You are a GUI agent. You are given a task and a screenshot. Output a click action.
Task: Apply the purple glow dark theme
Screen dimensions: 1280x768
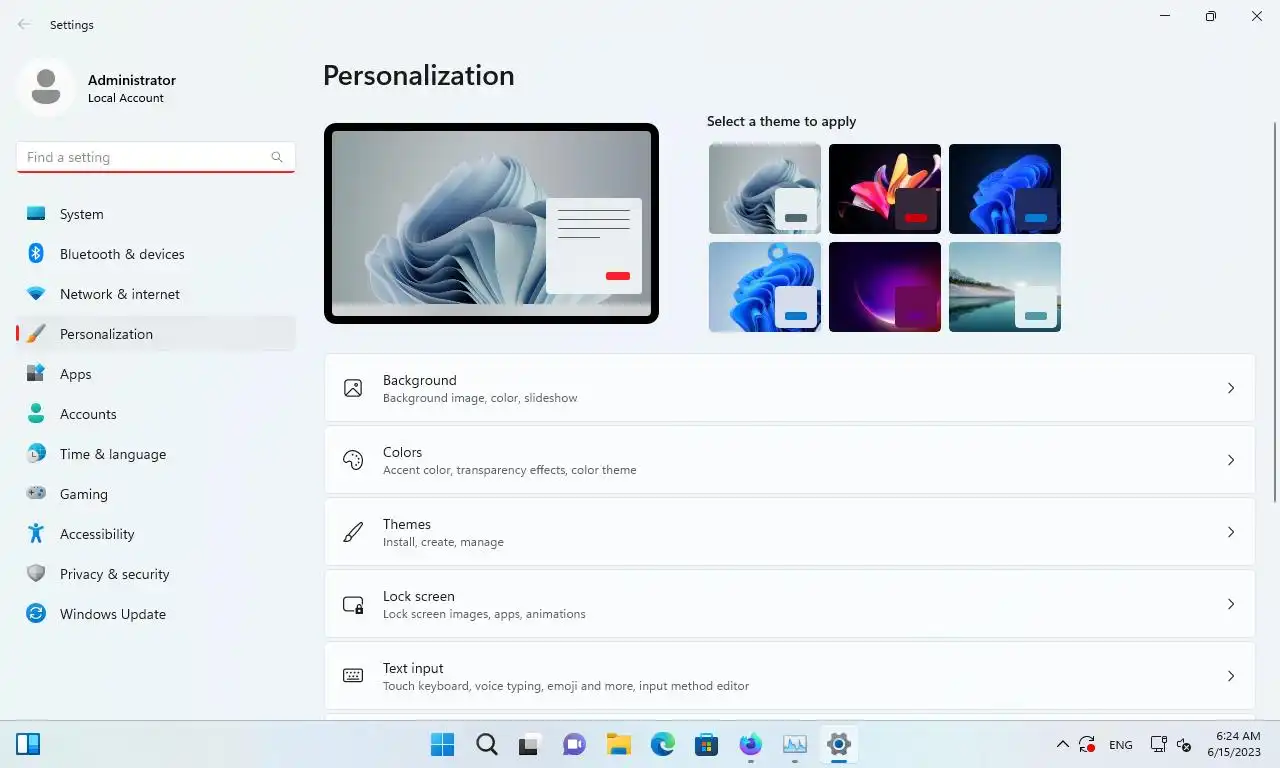885,287
